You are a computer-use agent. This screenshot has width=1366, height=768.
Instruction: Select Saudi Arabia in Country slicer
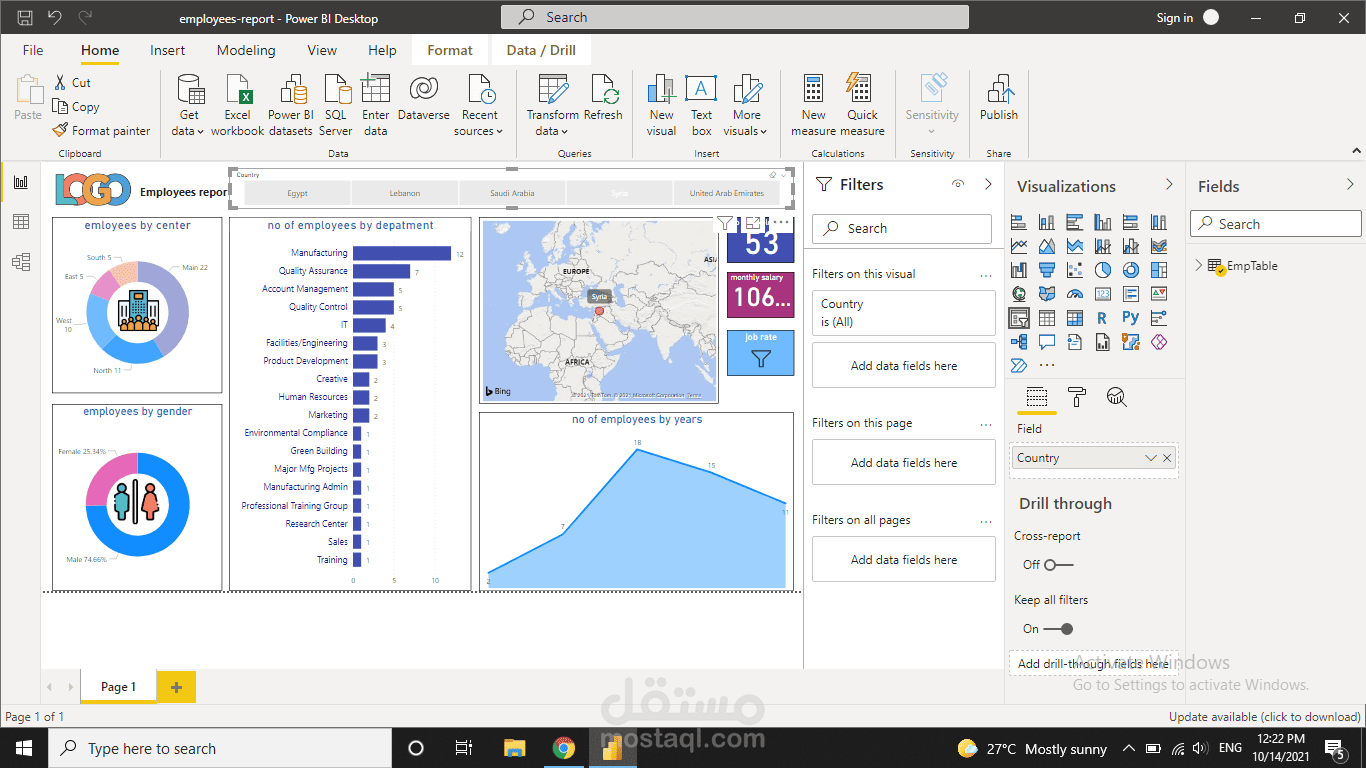(x=512, y=193)
